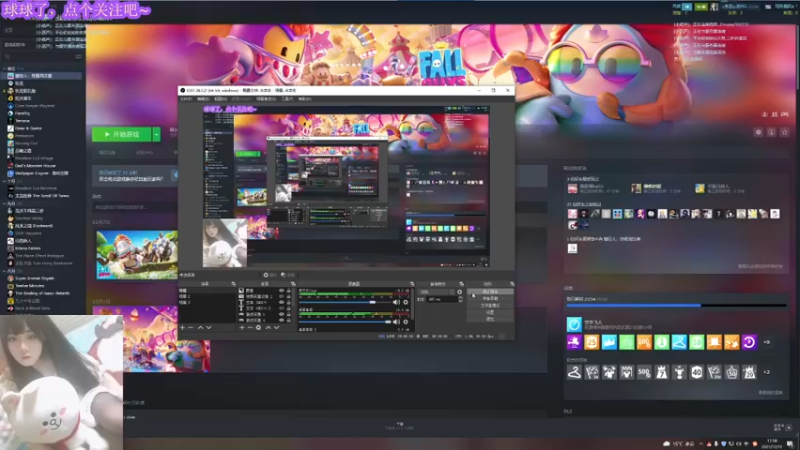
Task: Move scene up in OBS Scenes panel
Action: coord(201,328)
